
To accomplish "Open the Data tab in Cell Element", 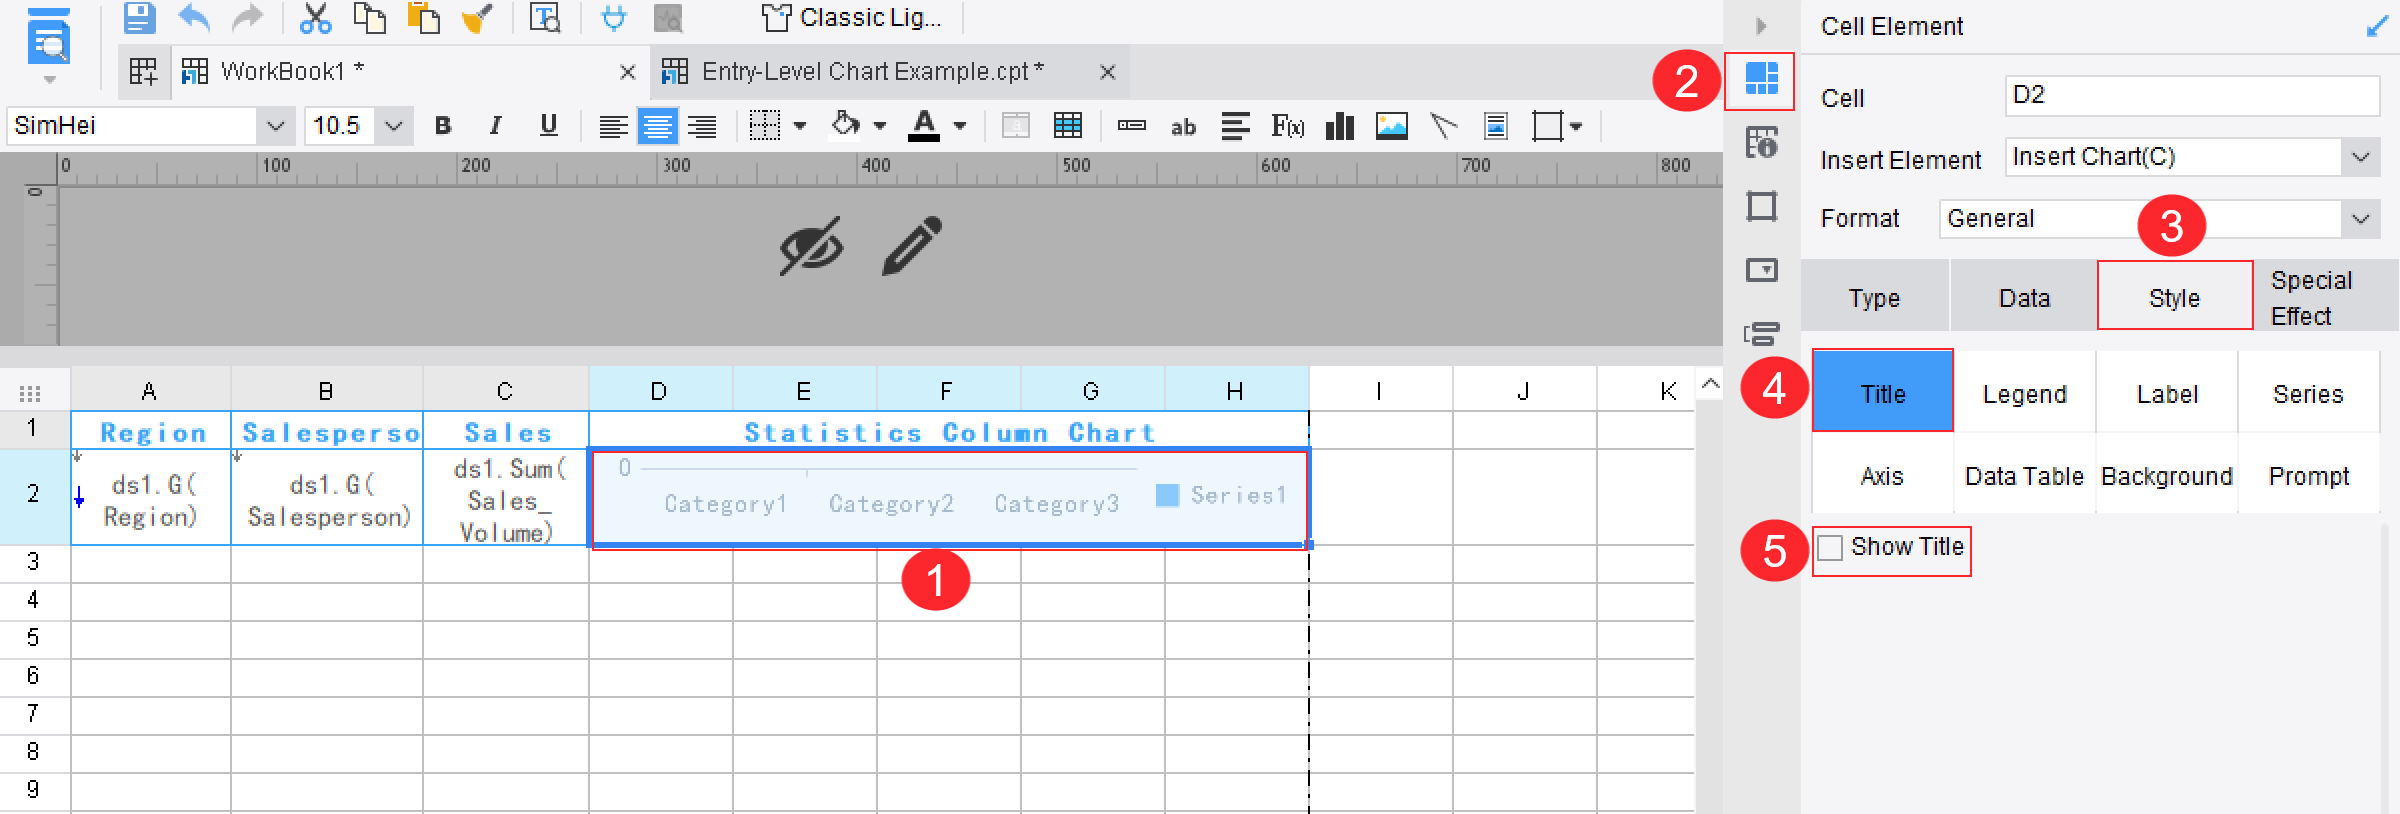I will [x=2024, y=297].
